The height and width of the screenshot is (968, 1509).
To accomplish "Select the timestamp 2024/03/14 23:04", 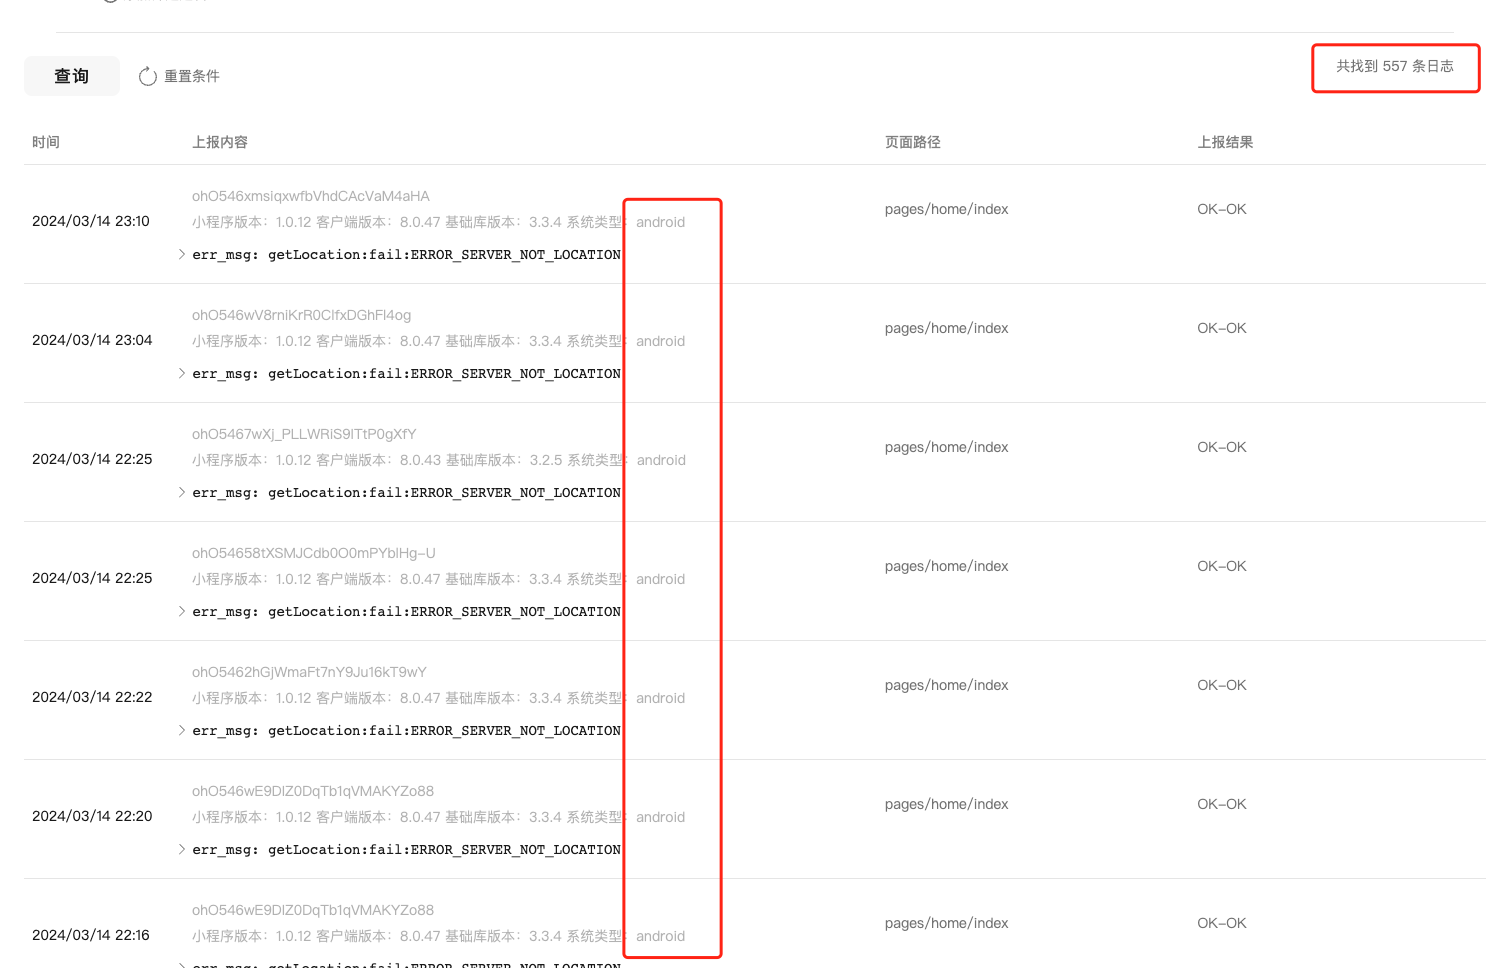I will [x=92, y=340].
